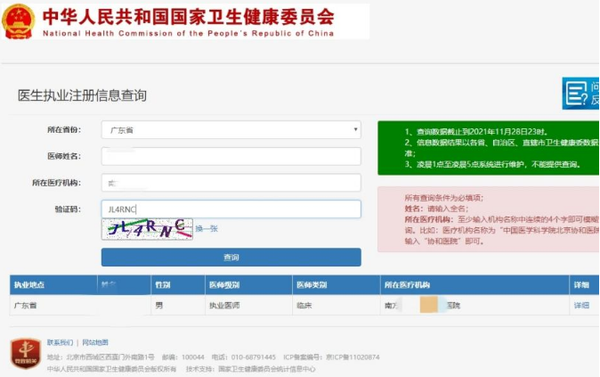
Task: Open the 联系我们 footer link
Action: 60,342
